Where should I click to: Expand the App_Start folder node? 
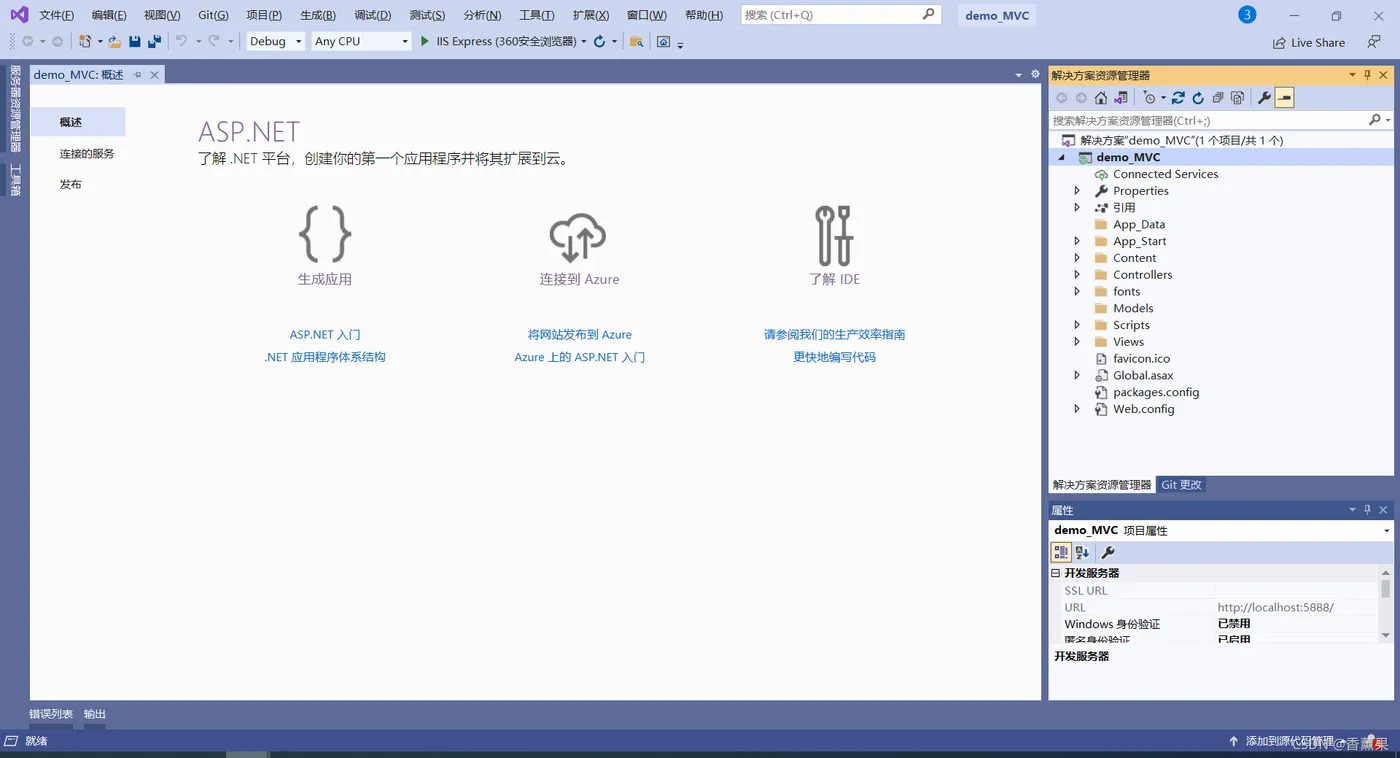[x=1077, y=241]
